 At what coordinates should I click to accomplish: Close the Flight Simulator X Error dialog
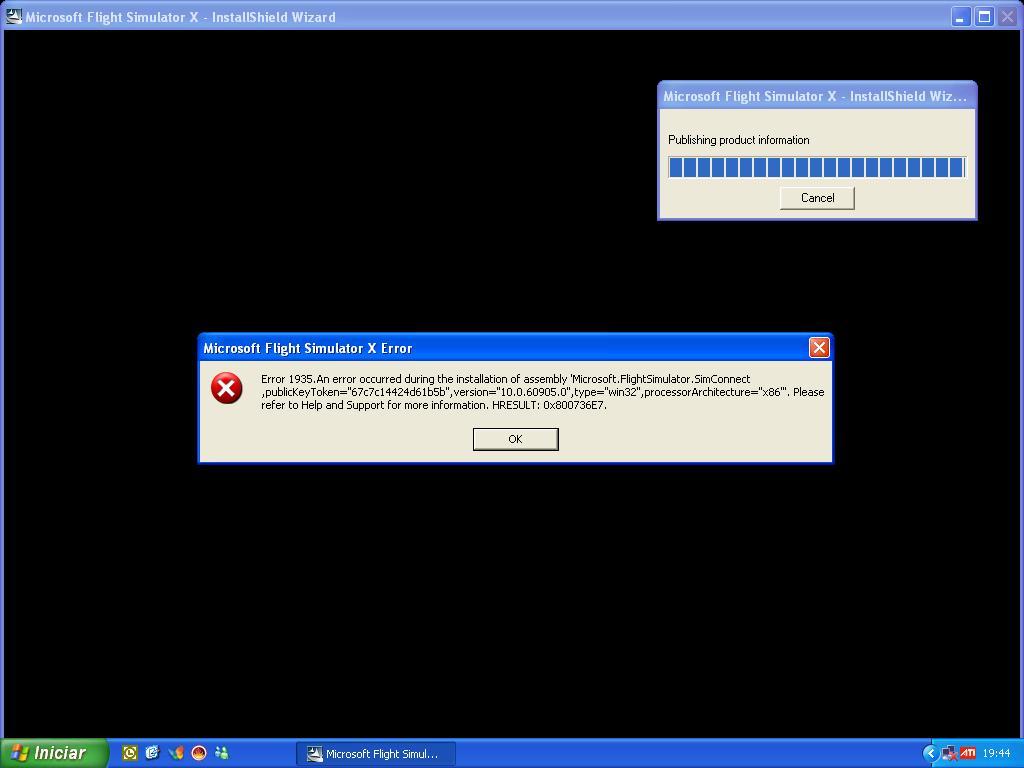819,347
